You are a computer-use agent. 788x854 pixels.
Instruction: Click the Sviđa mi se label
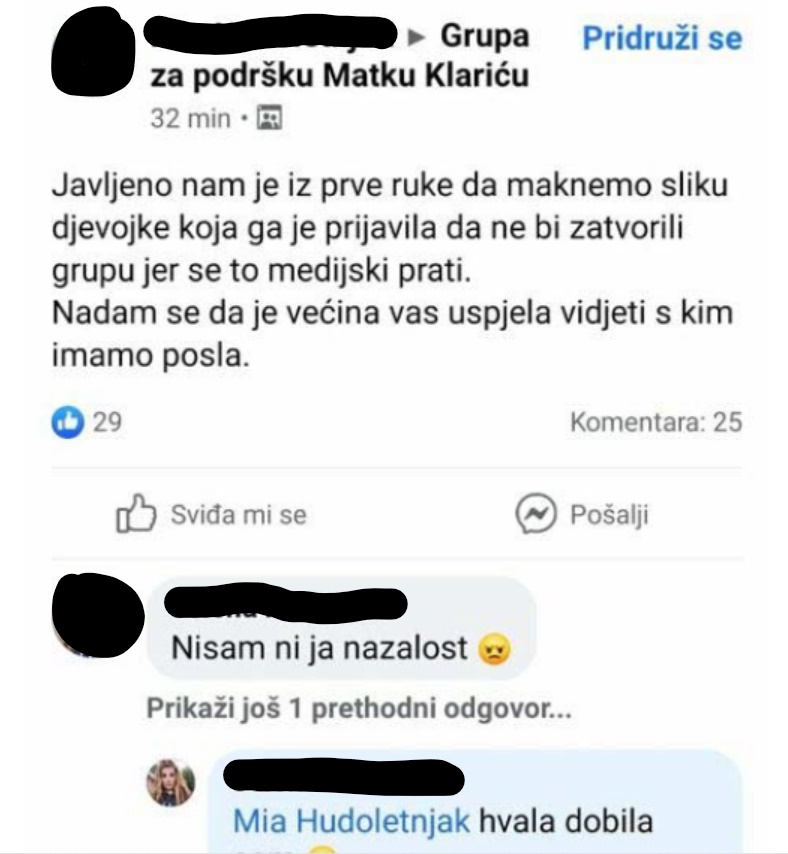pyautogui.click(x=239, y=515)
